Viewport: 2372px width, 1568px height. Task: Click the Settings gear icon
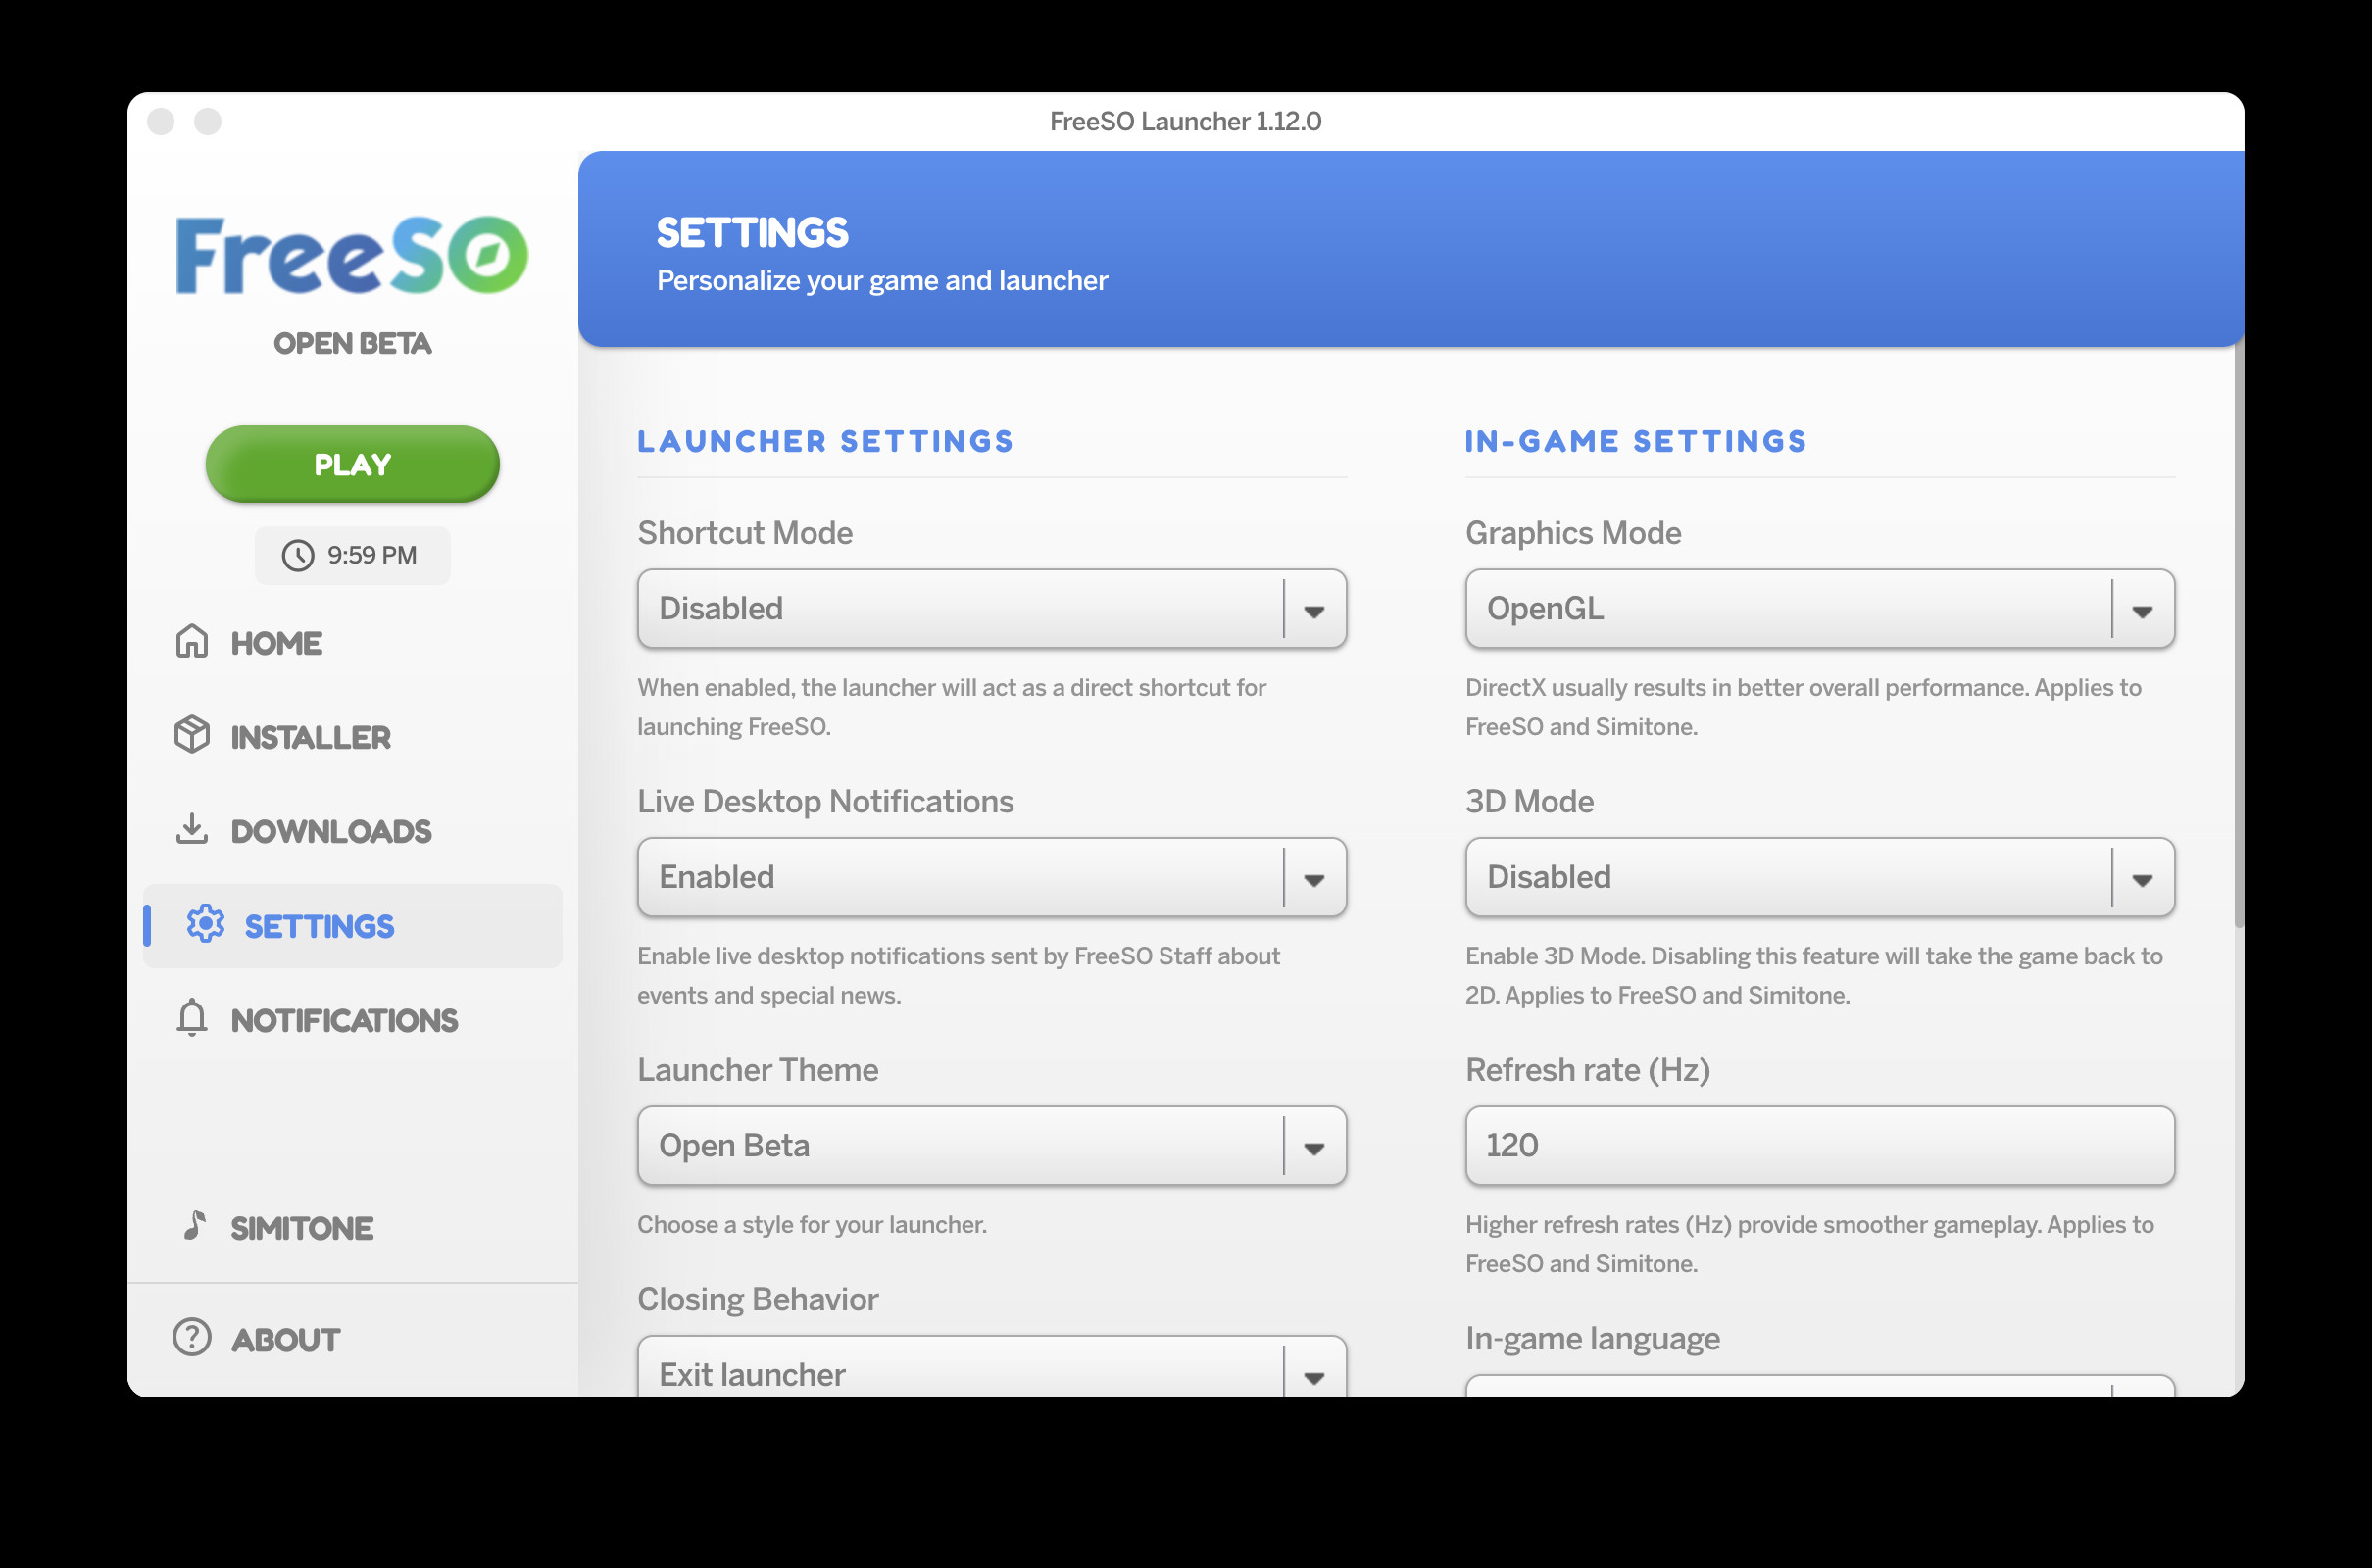[205, 924]
